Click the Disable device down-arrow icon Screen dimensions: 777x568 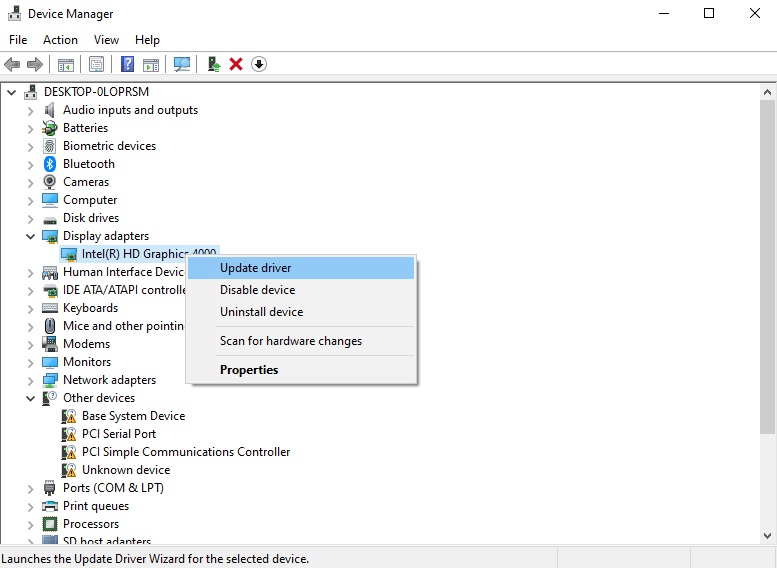(259, 64)
